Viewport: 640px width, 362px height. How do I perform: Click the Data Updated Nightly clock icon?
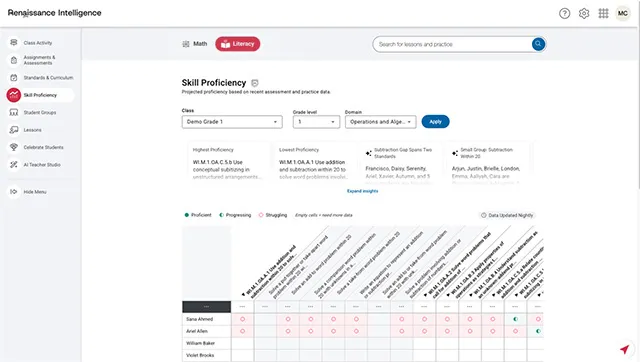[484, 215]
